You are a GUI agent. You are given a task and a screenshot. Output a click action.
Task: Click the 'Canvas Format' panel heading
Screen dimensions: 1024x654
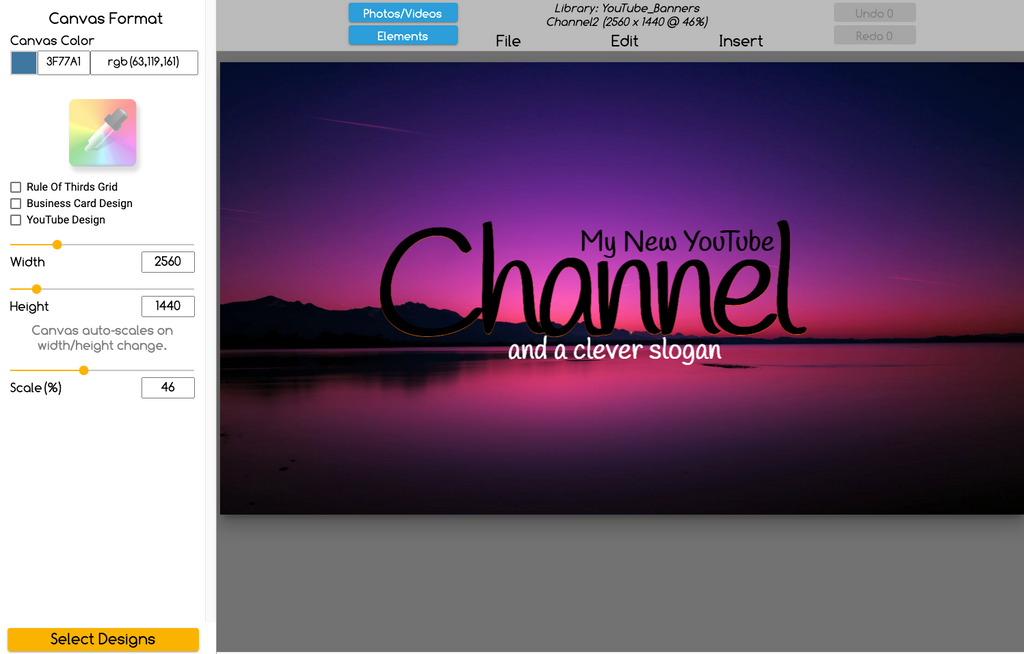click(x=106, y=18)
